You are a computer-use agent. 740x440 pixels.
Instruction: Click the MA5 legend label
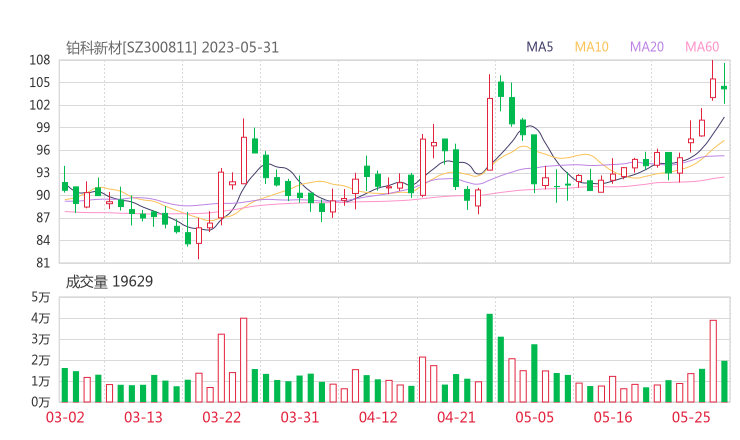click(x=539, y=47)
